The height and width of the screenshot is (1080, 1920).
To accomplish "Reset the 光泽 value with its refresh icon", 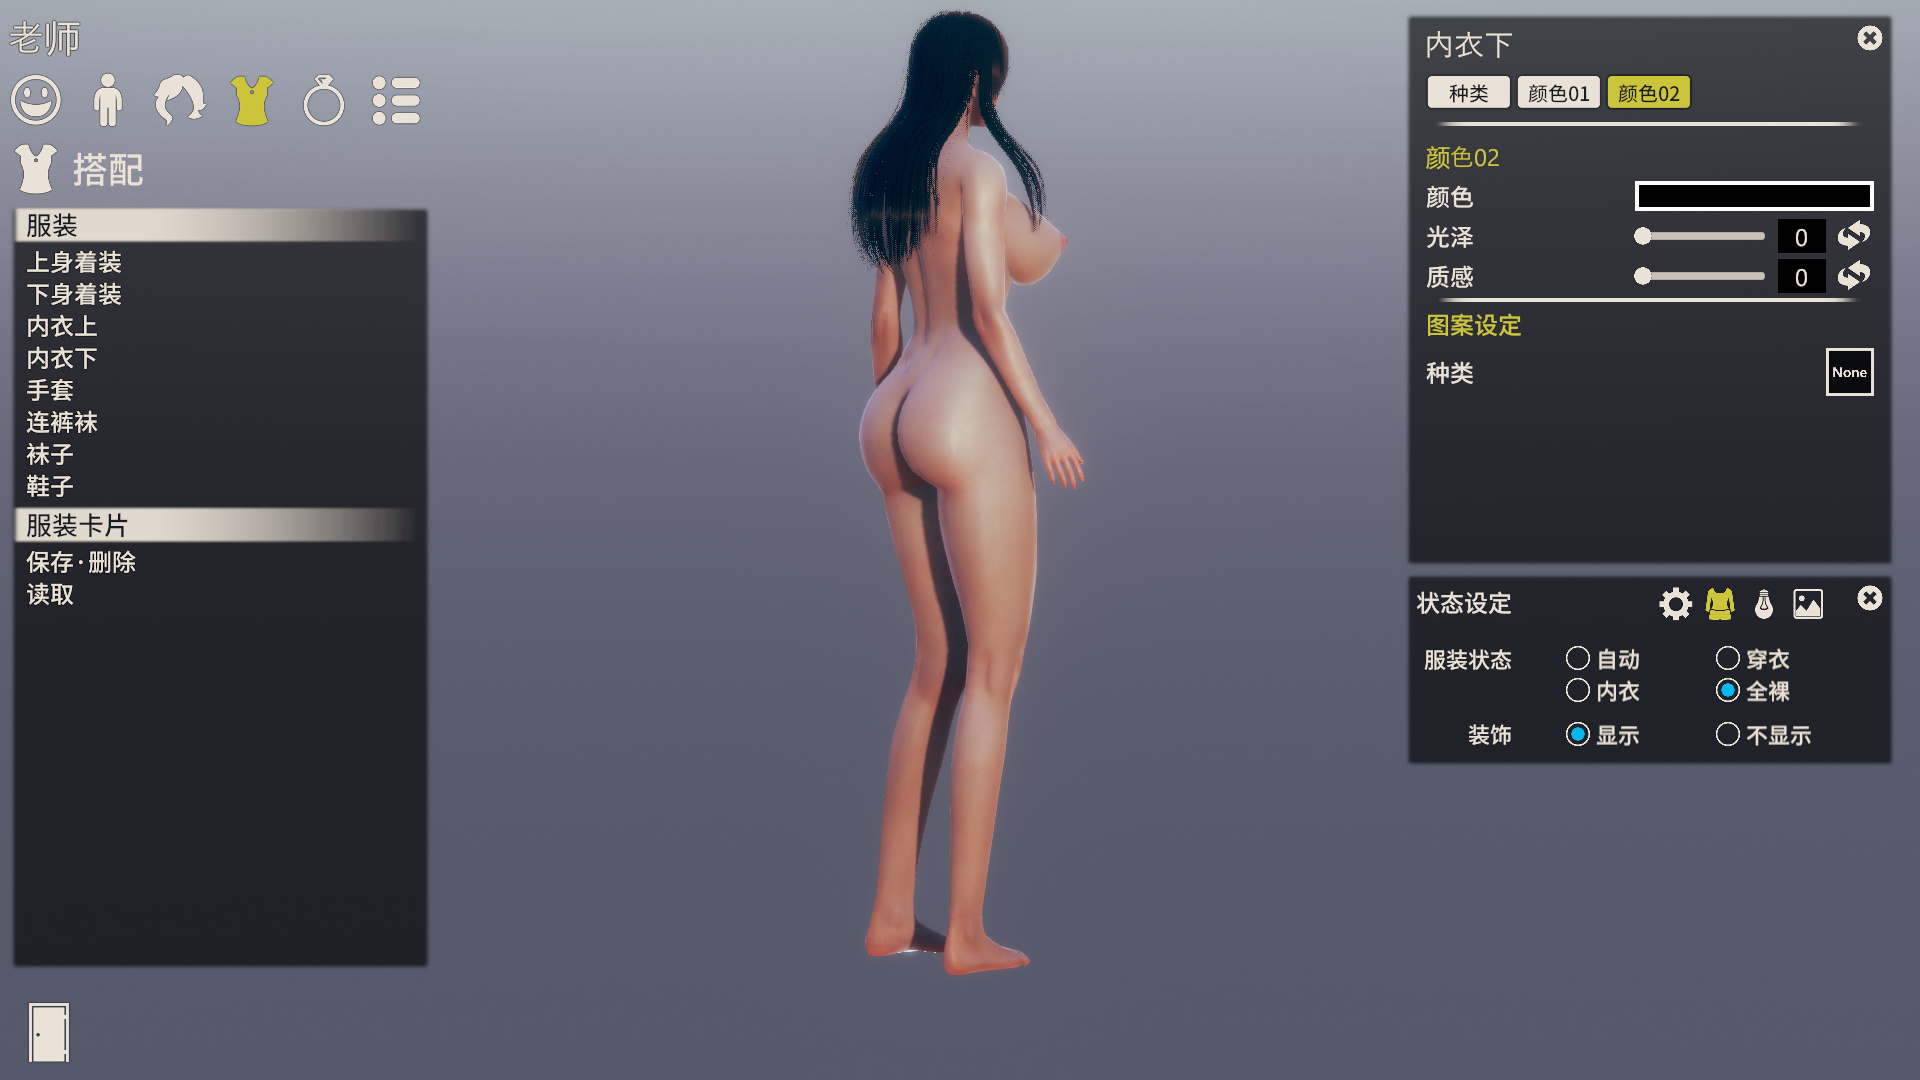I will [x=1853, y=236].
